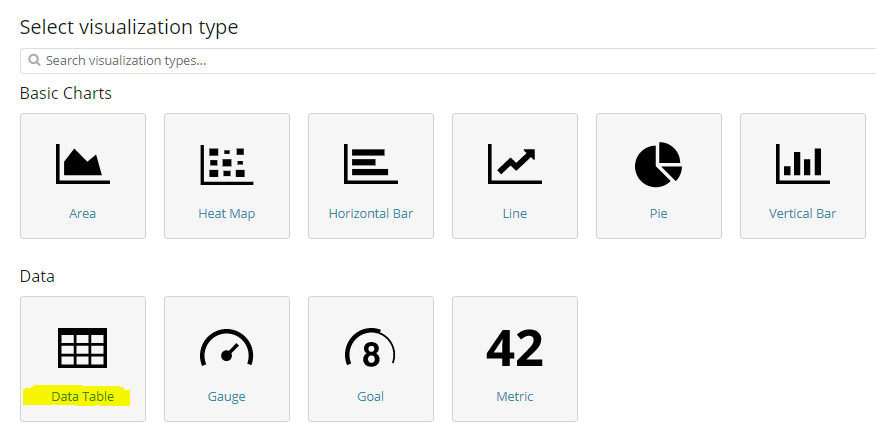Viewport: 876px width, 440px height.
Task: Click the search magnifier icon
Action: tap(34, 60)
